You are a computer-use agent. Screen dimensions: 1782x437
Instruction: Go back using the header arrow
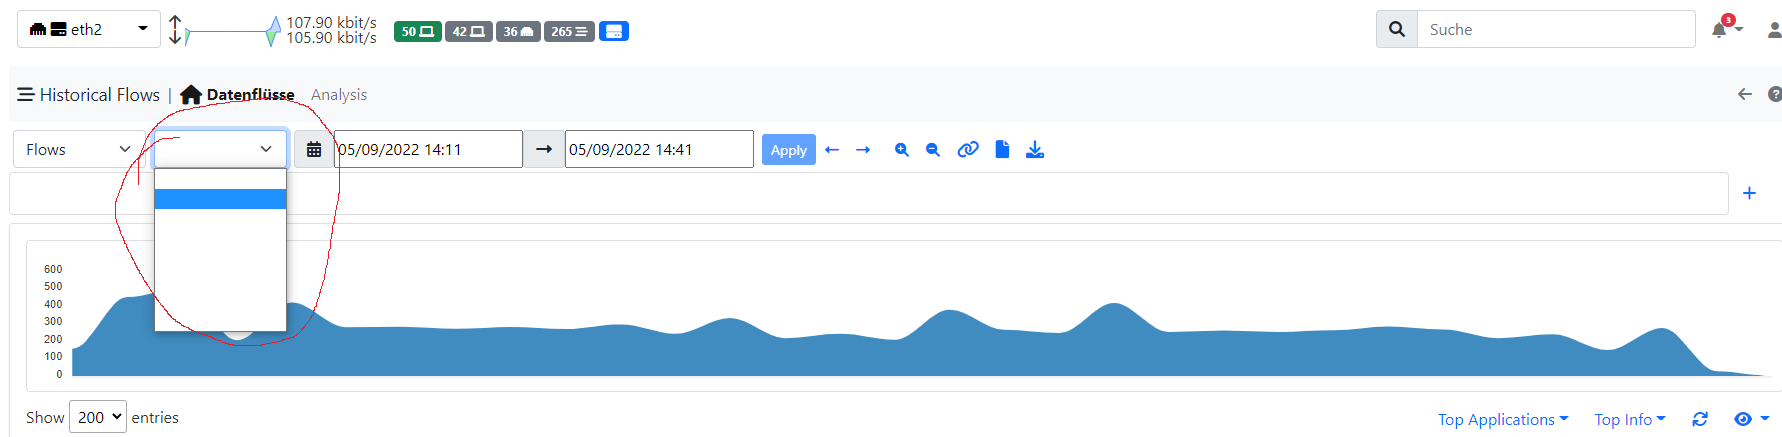point(1745,94)
